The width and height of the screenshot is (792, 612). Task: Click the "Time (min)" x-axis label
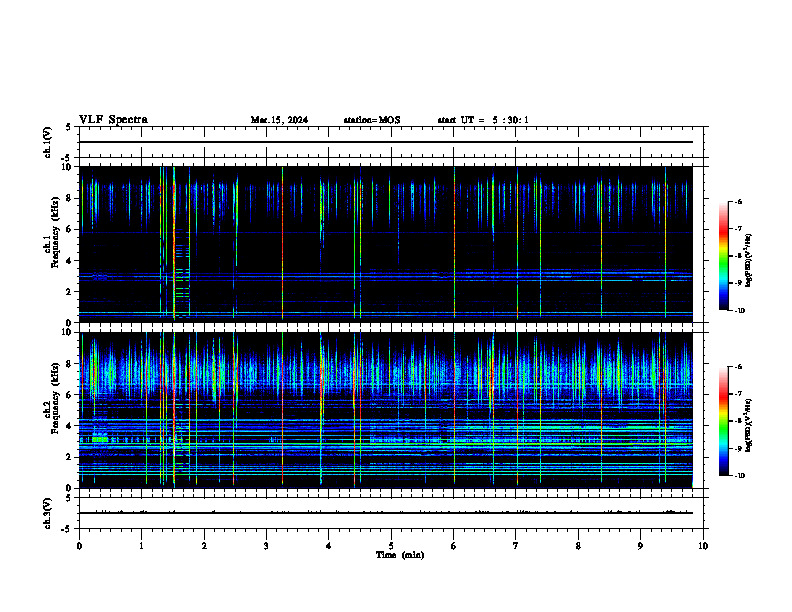tap(400, 555)
